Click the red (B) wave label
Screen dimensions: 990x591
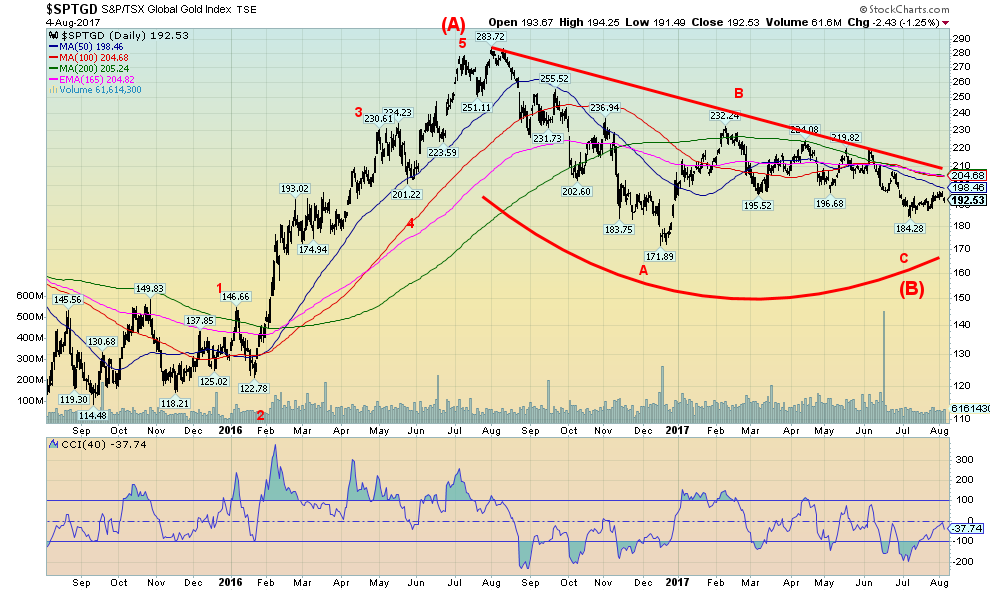coord(912,289)
